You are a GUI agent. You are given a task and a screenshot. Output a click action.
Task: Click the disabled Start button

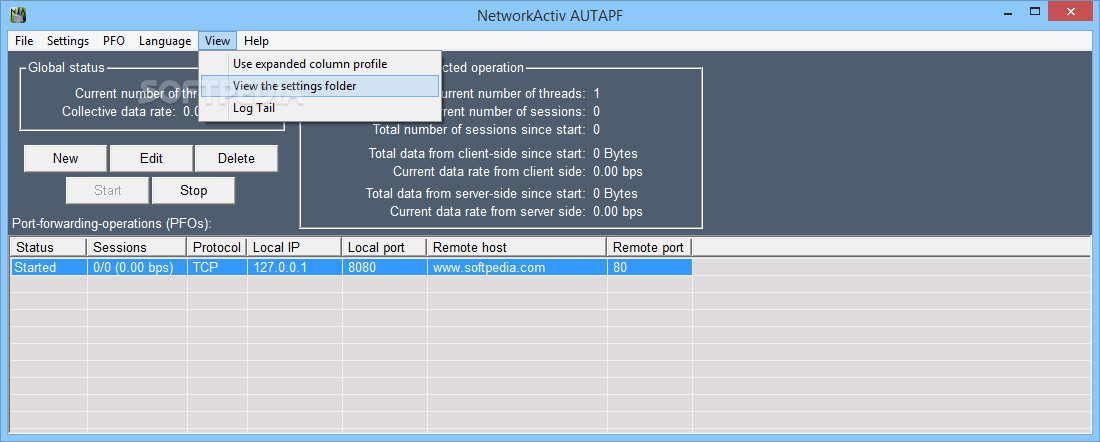coord(108,191)
